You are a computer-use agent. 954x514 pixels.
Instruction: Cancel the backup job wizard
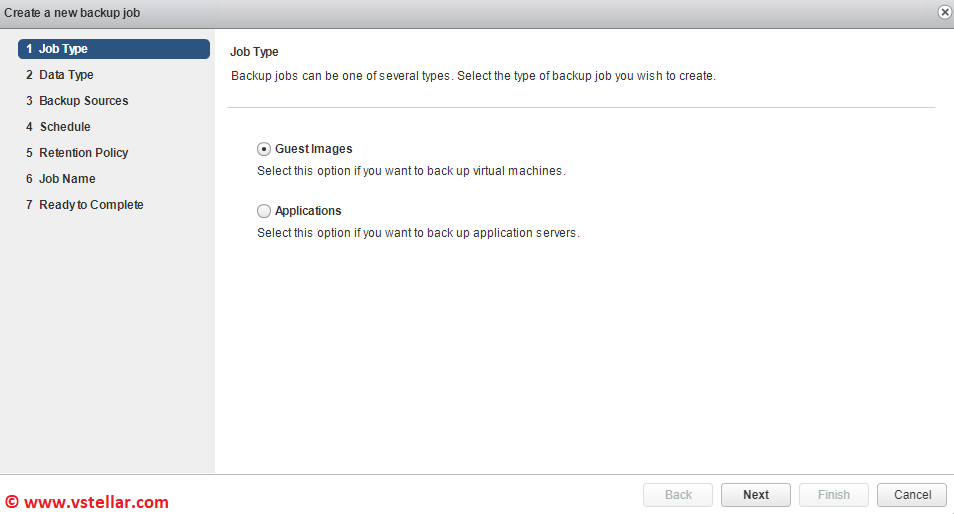click(912, 495)
